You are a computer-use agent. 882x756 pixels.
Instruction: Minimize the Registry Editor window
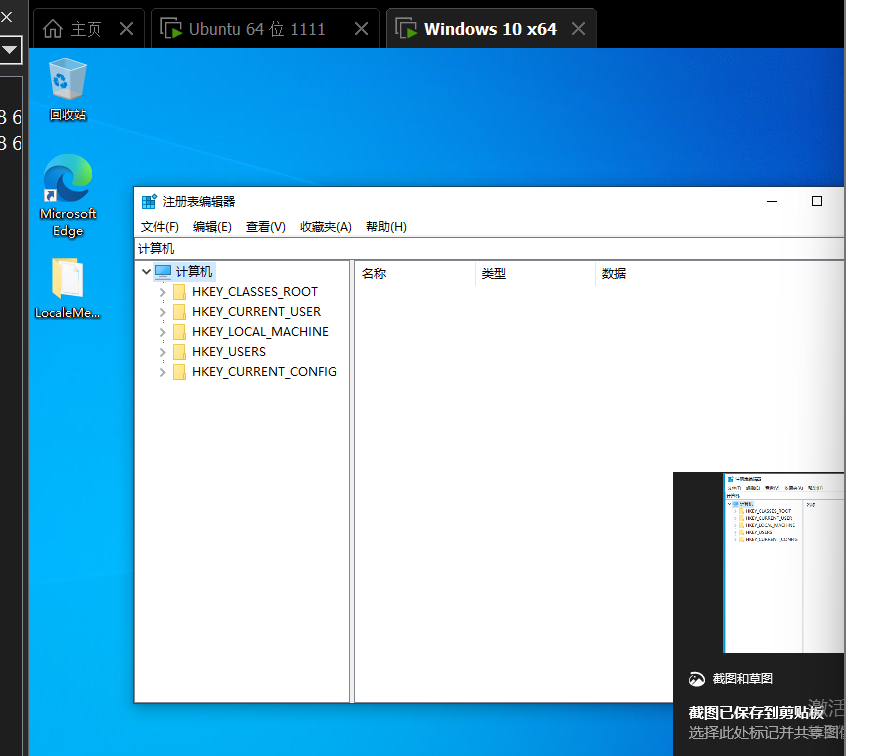click(772, 201)
